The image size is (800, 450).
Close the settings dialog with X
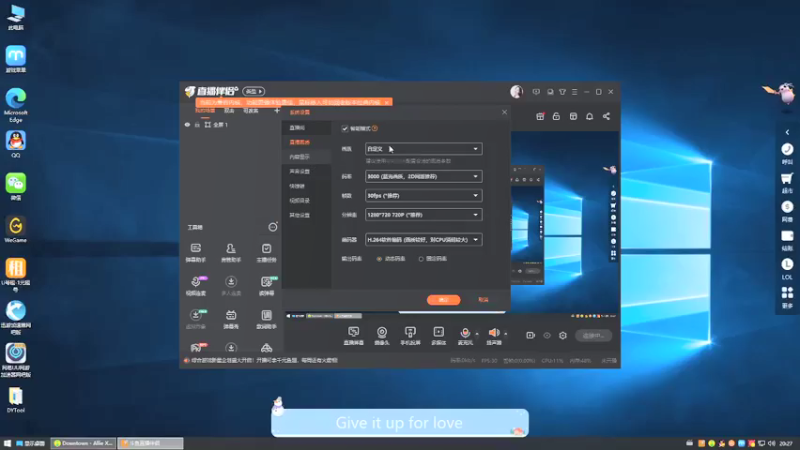point(504,112)
